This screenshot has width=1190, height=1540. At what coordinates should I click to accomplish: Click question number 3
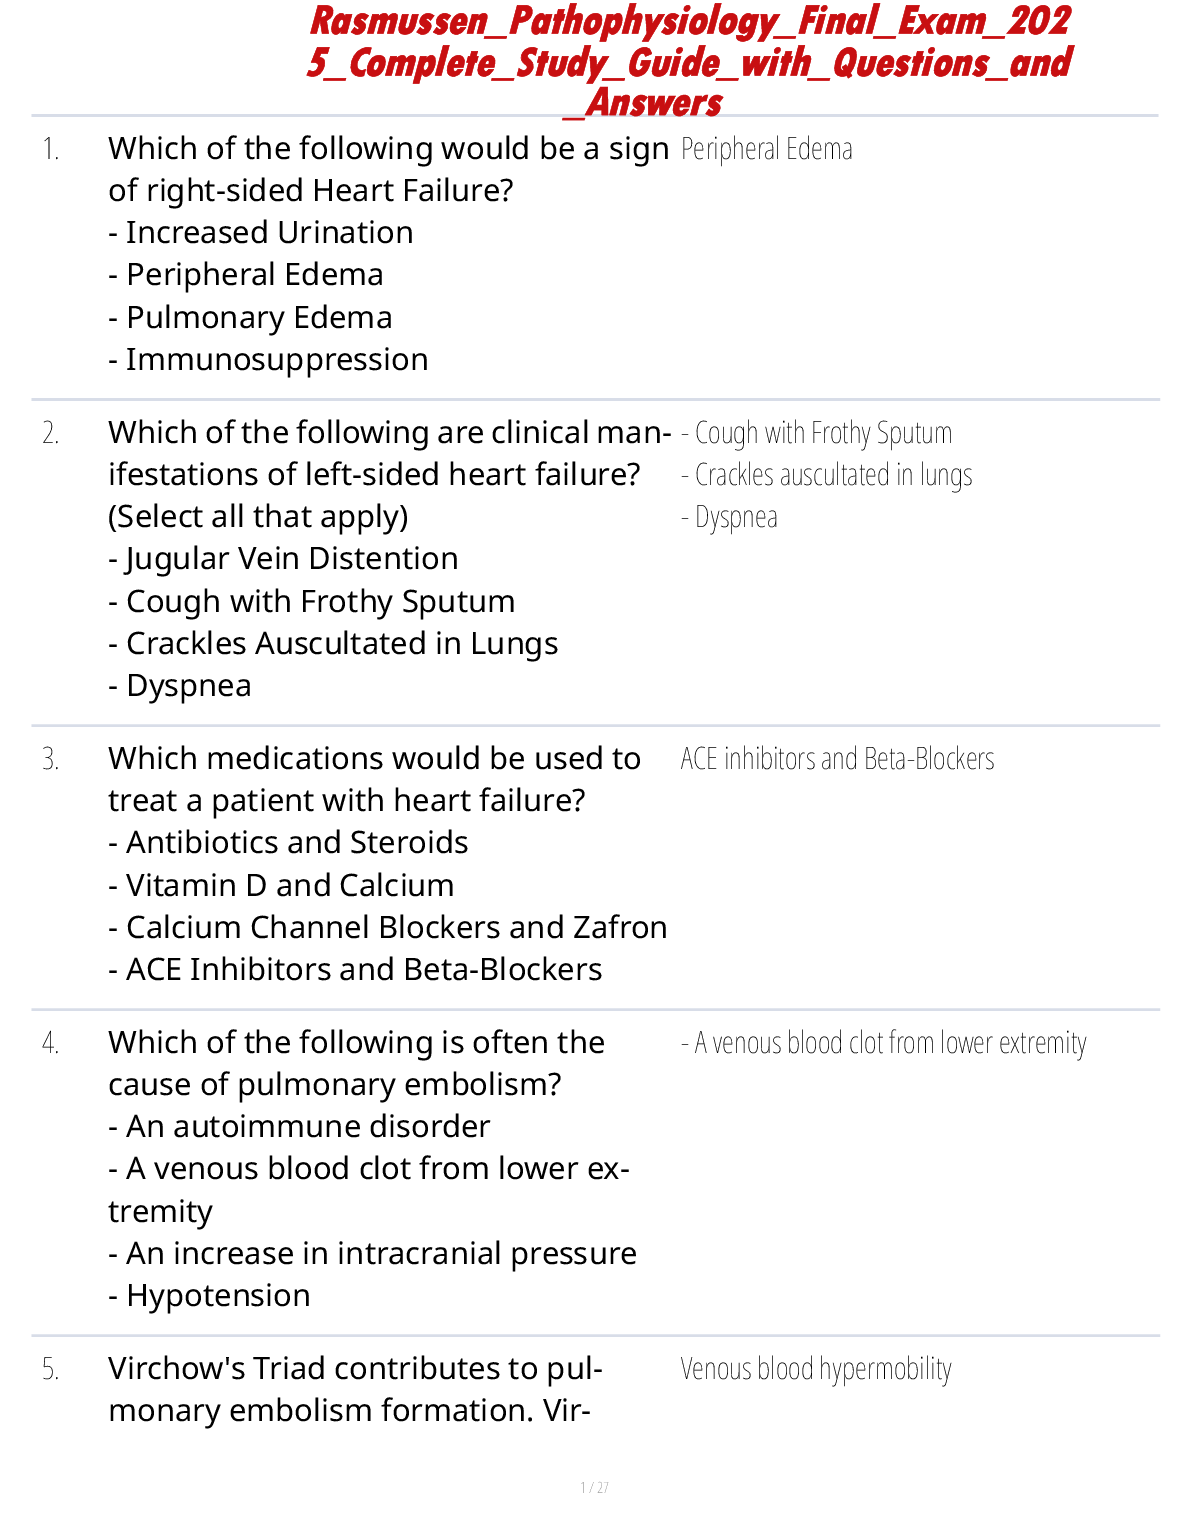[51, 760]
